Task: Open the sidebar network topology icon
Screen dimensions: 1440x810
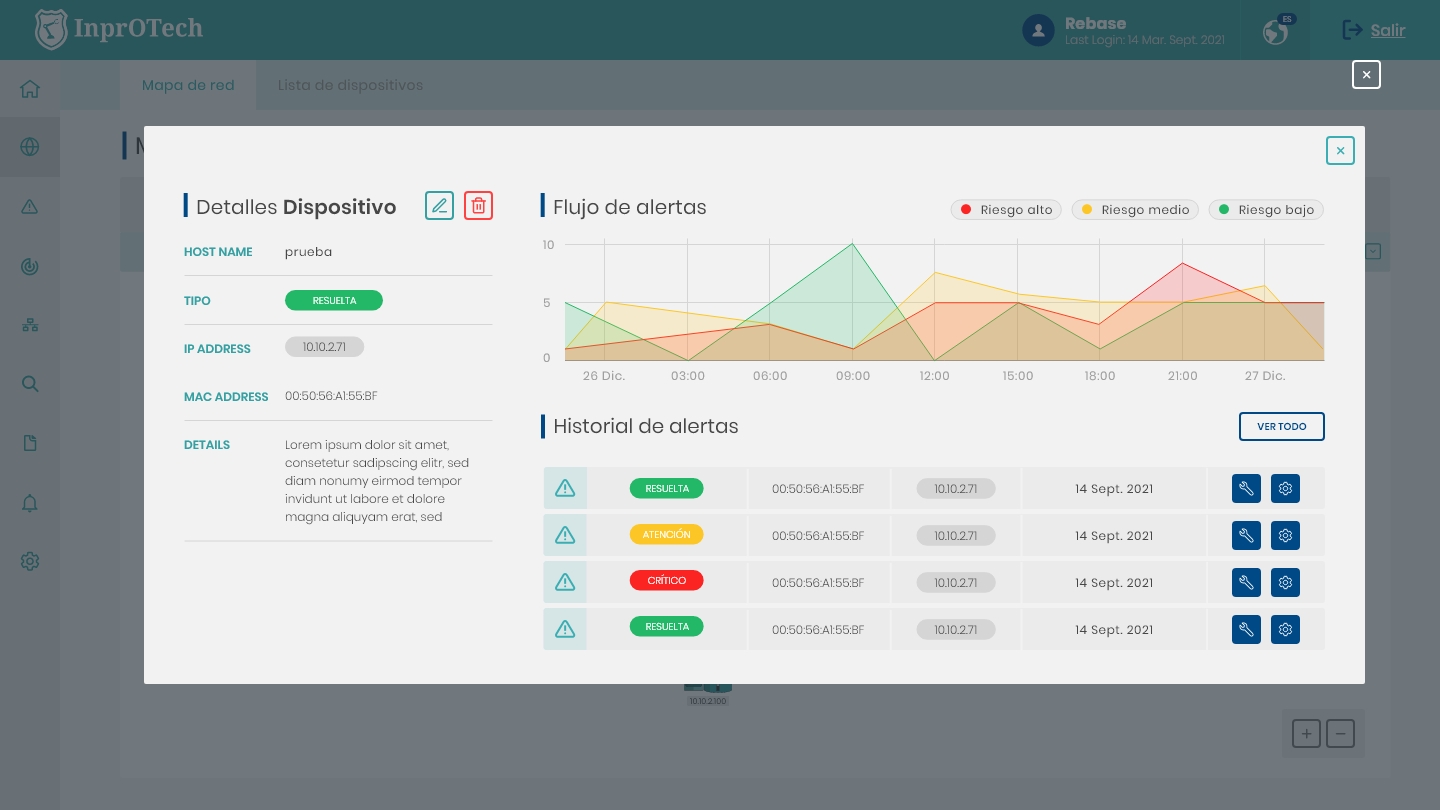Action: point(30,325)
